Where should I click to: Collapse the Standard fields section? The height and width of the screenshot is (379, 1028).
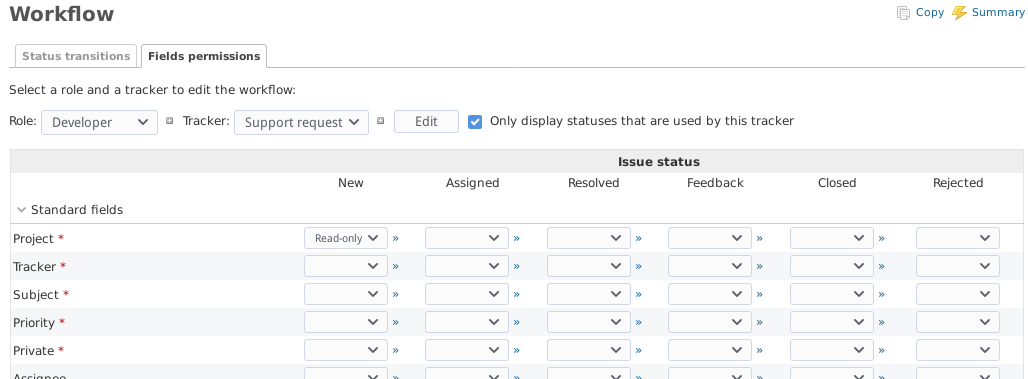click(22, 210)
